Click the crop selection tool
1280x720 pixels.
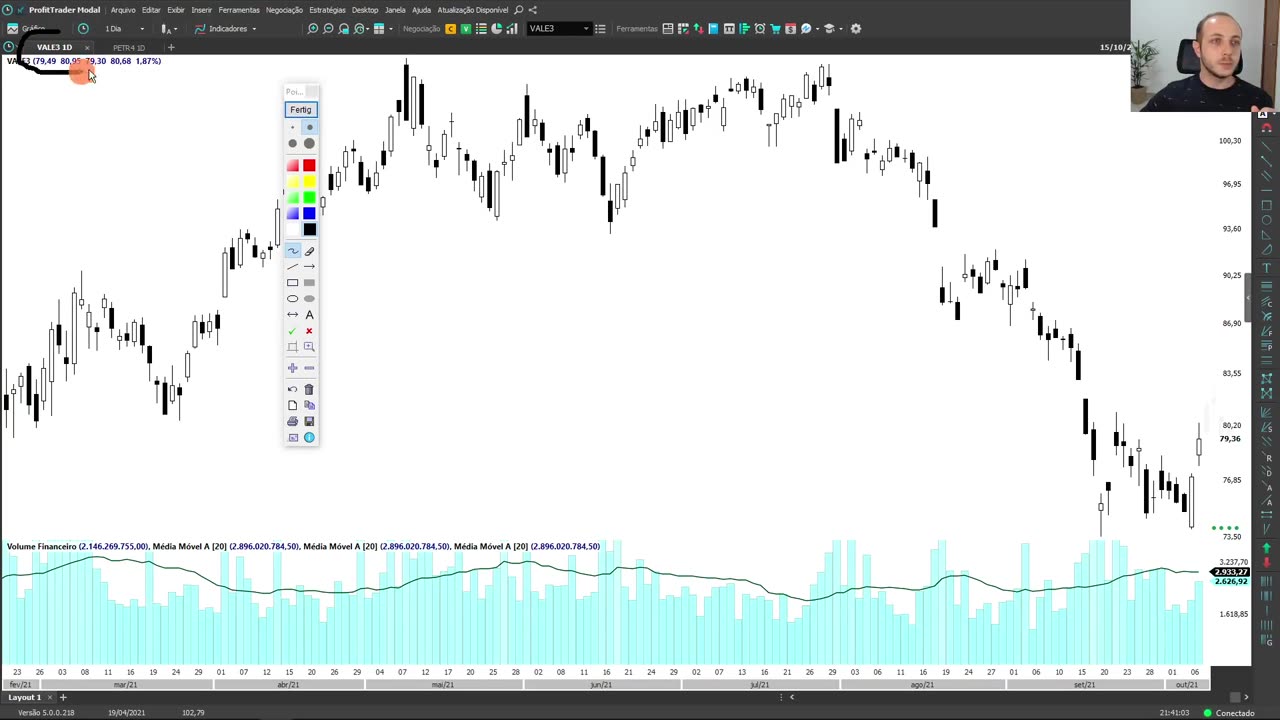click(293, 347)
